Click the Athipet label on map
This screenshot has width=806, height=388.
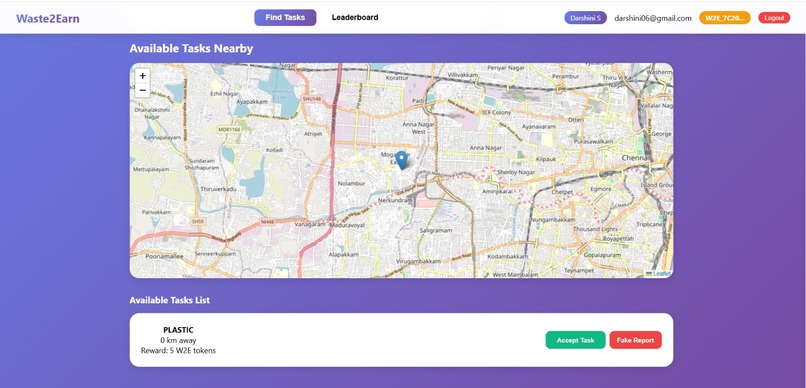tap(313, 134)
